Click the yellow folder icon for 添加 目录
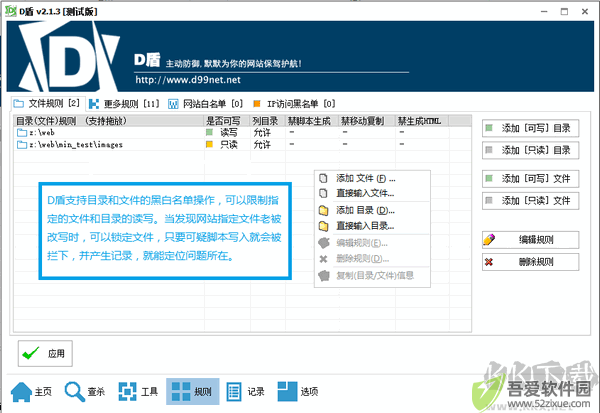Image resolution: width=600 pixels, height=413 pixels. tap(324, 211)
